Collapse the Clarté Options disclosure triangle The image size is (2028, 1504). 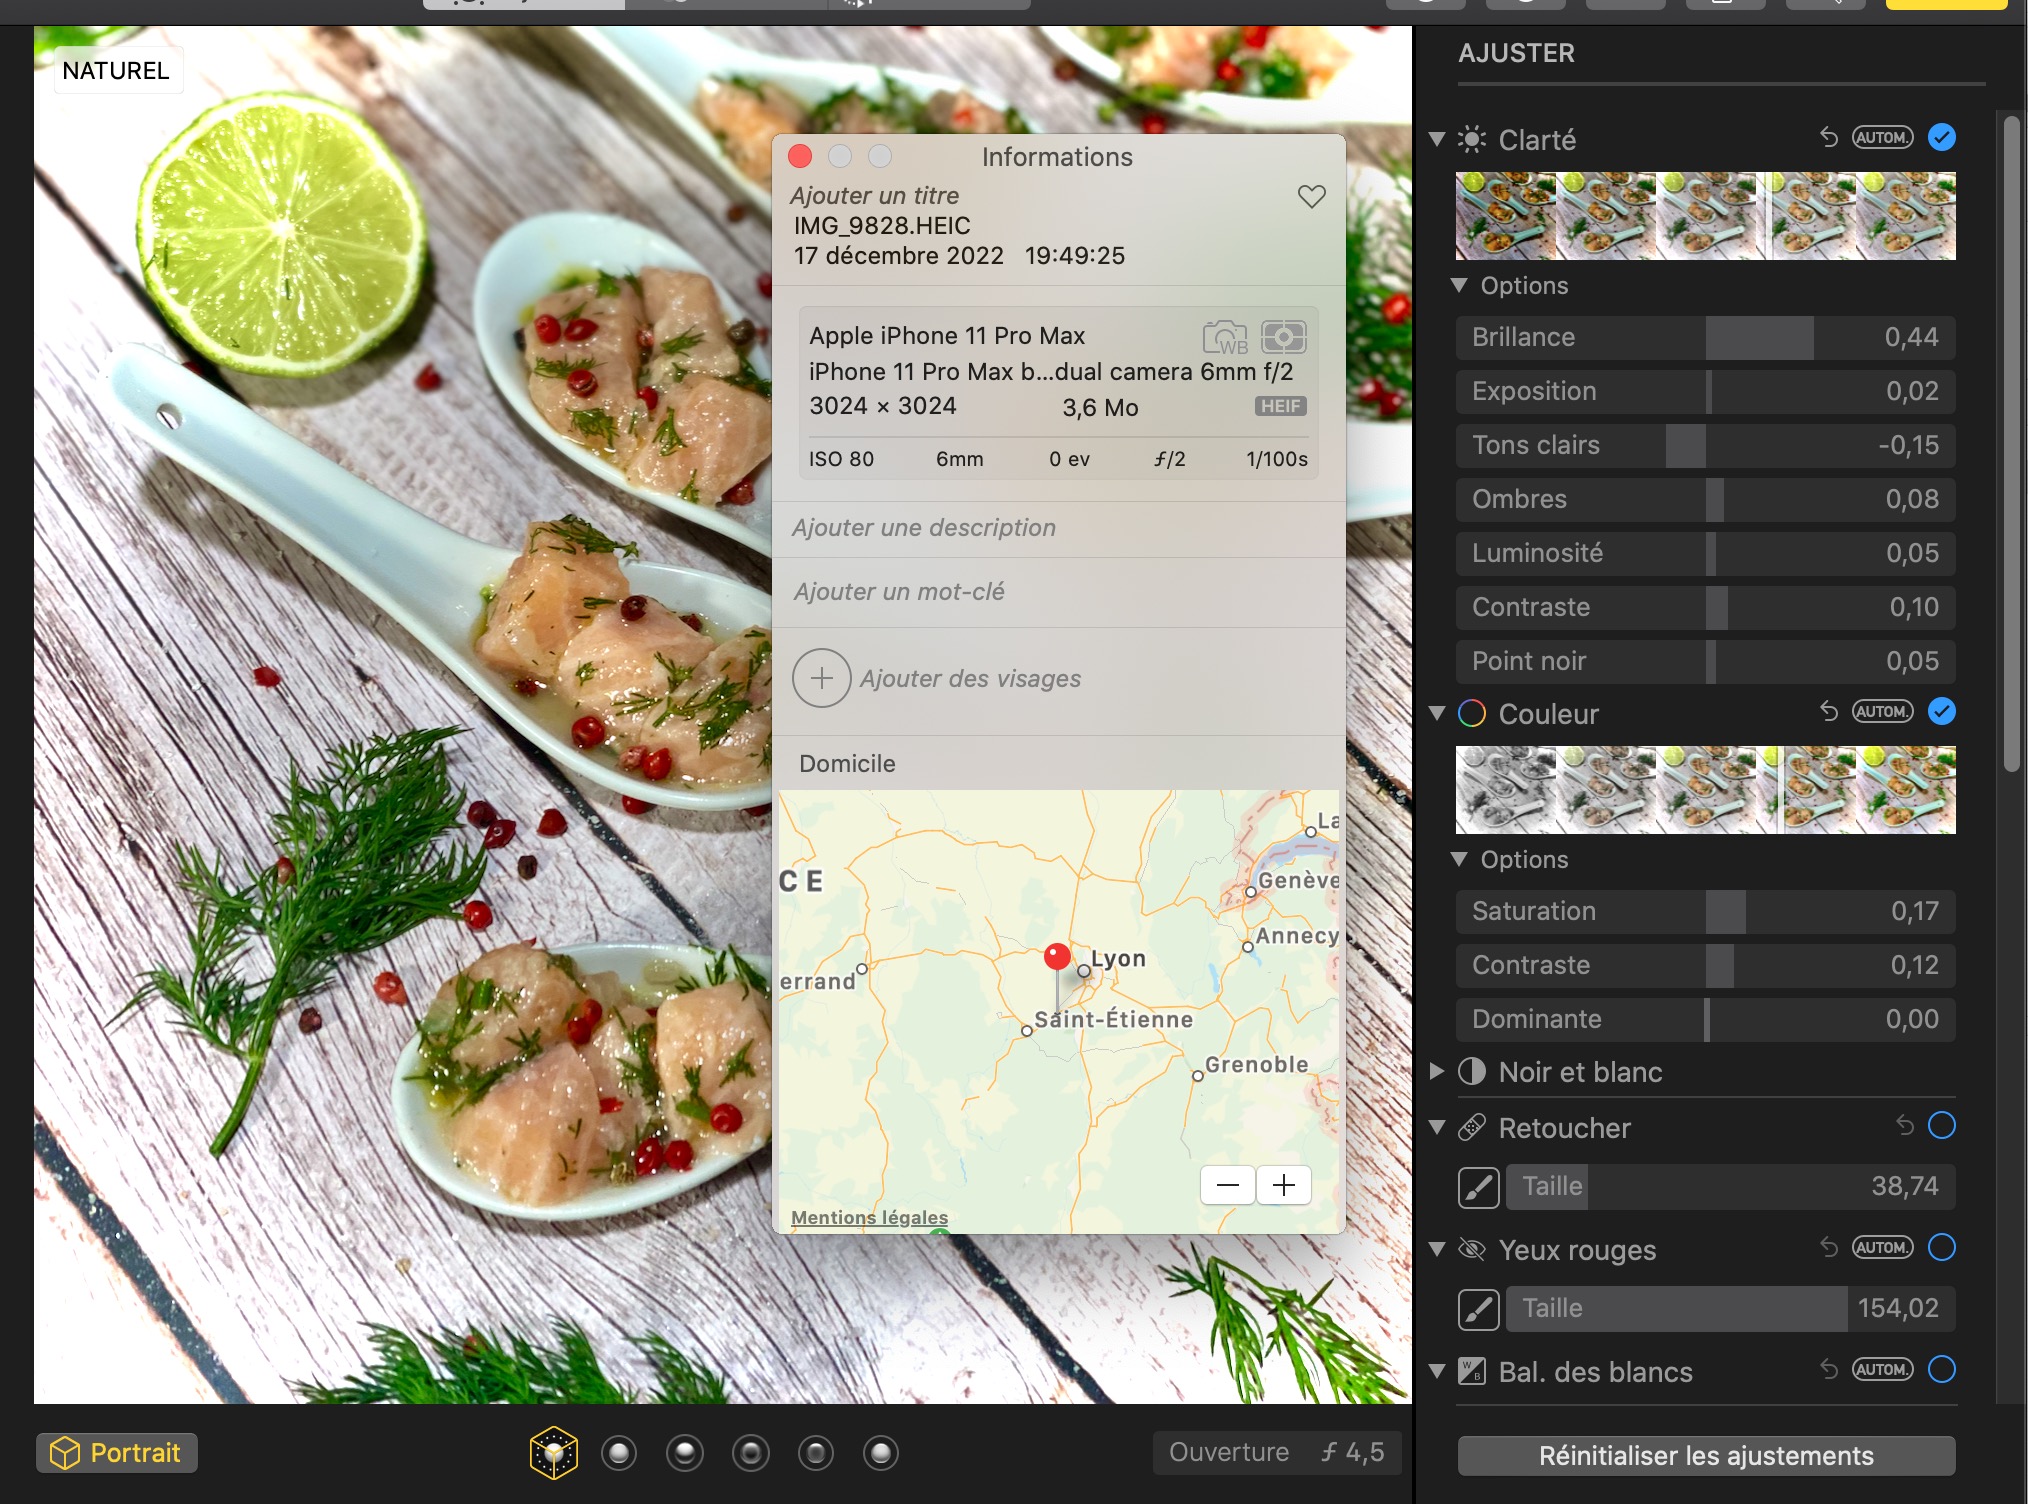coord(1459,286)
